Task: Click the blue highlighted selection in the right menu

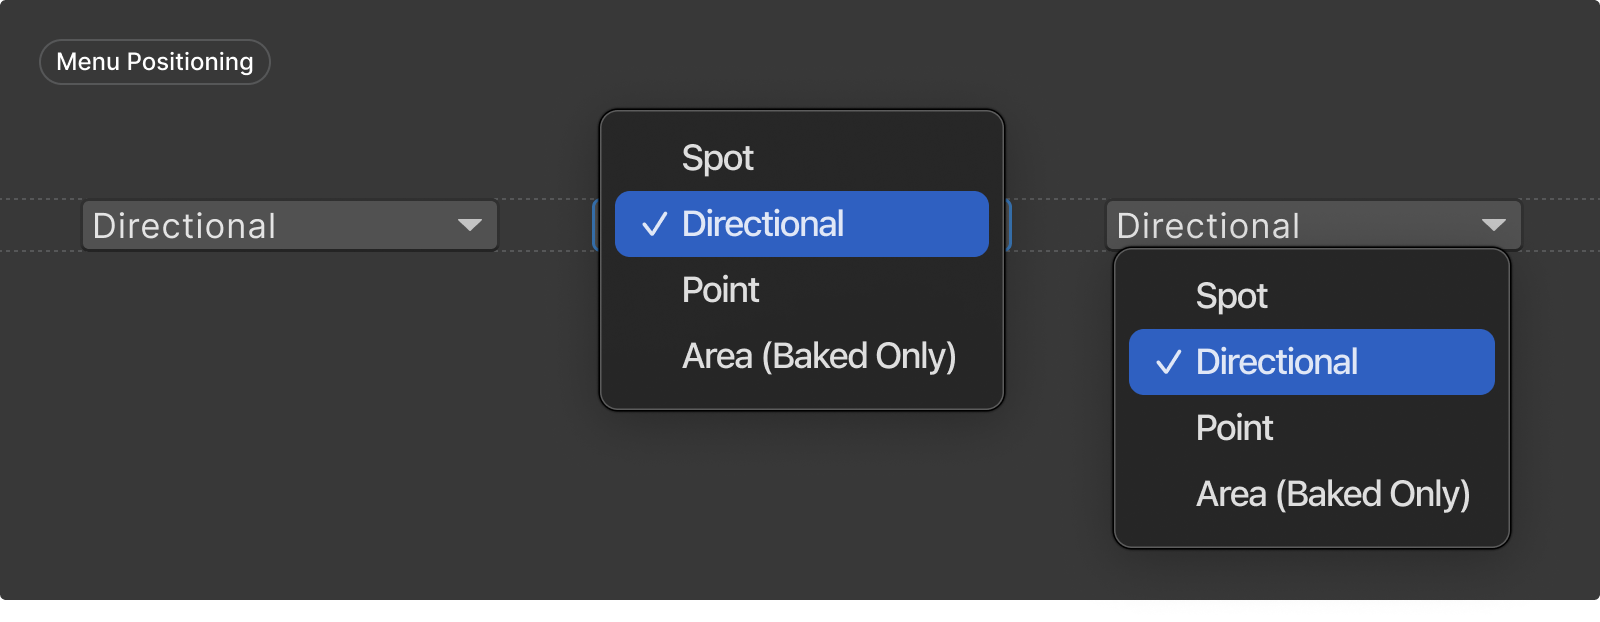Action: [x=1310, y=362]
